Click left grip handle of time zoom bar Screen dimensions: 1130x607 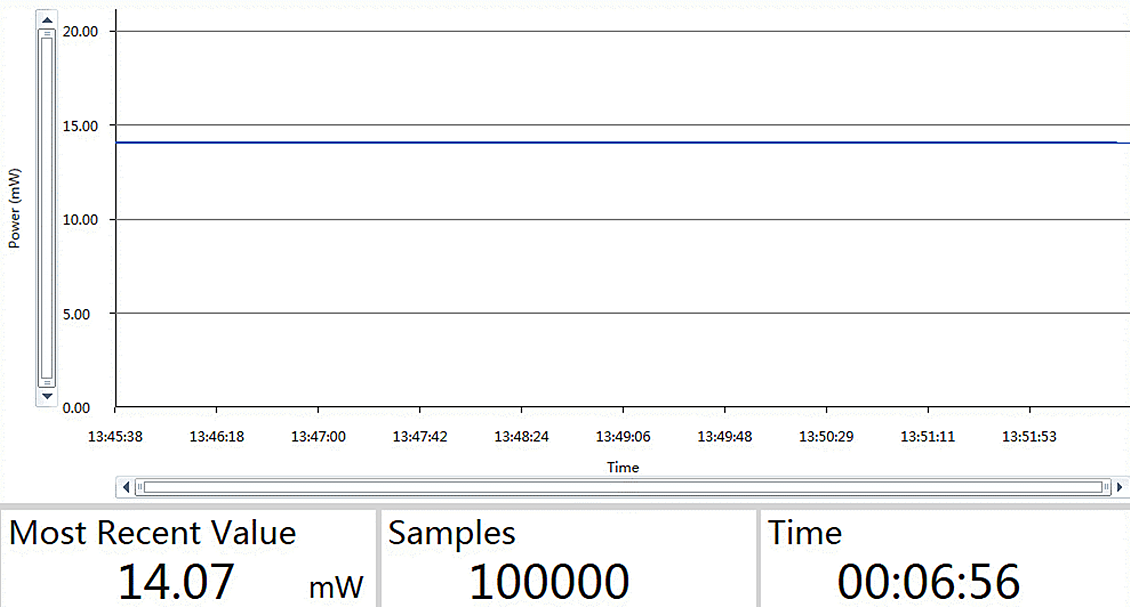141,487
